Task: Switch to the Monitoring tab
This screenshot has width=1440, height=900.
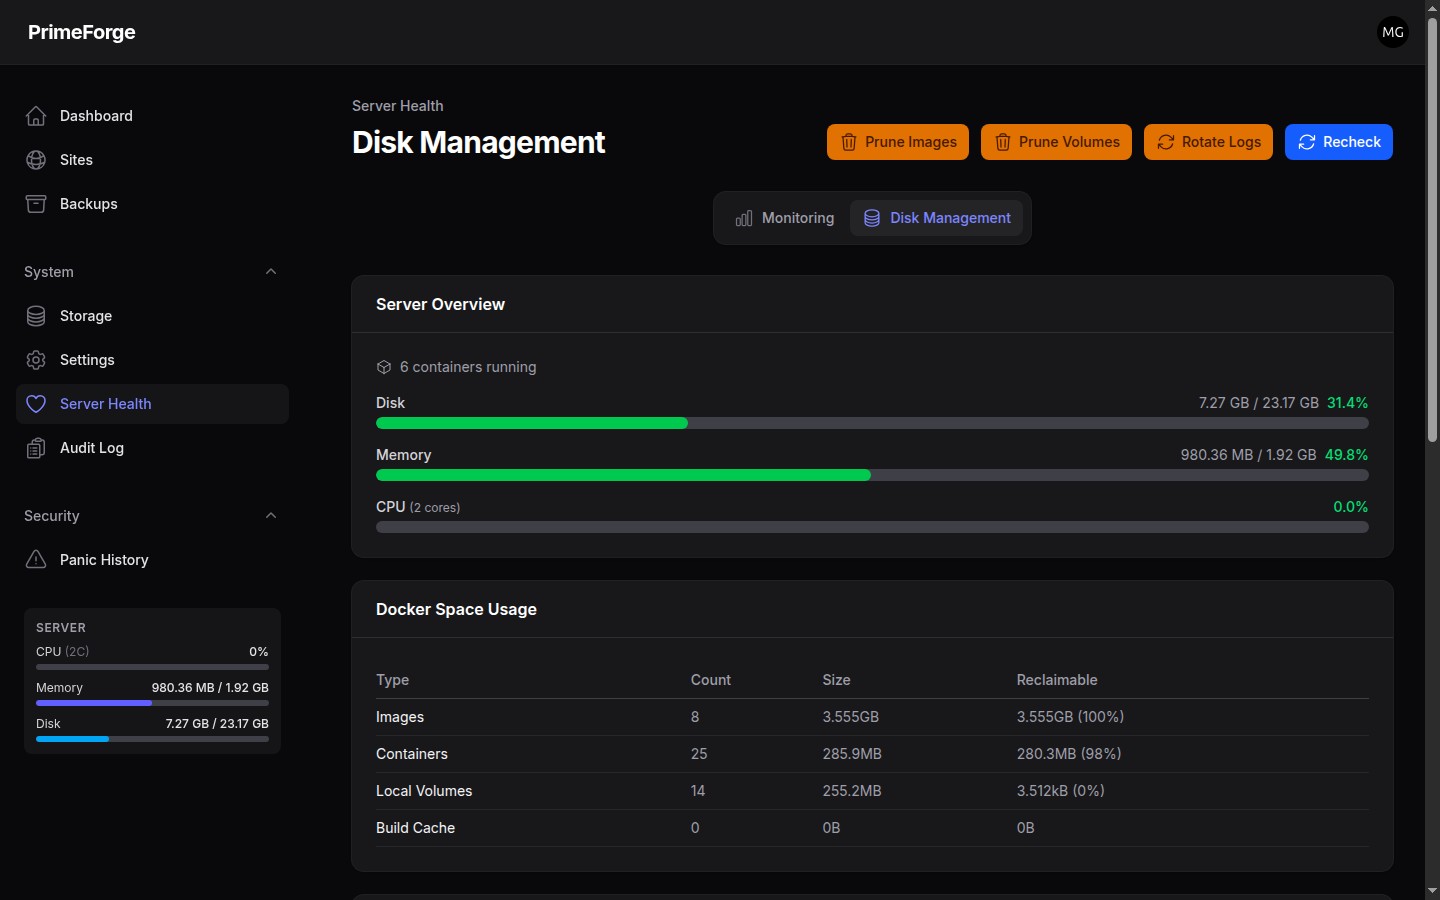Action: pos(785,218)
